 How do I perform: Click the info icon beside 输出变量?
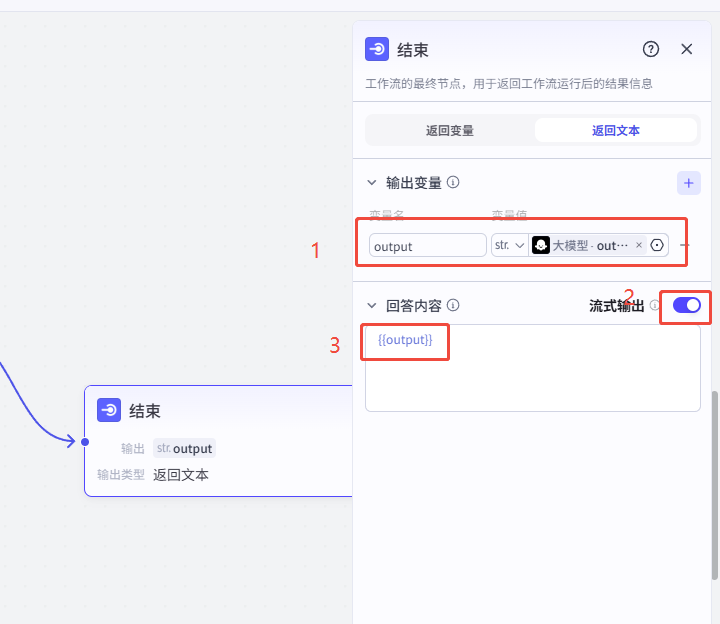click(x=453, y=183)
